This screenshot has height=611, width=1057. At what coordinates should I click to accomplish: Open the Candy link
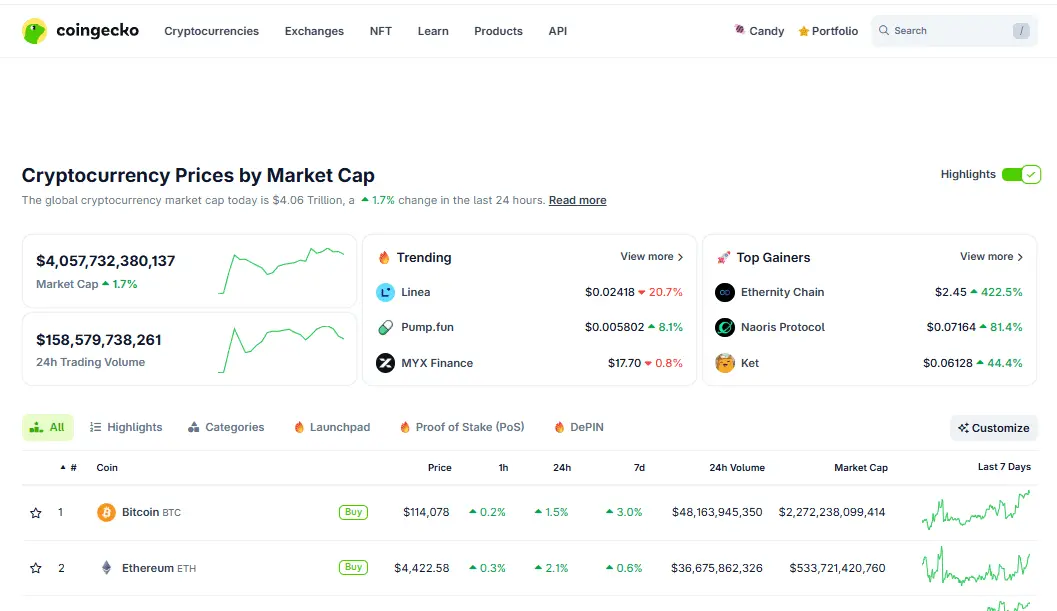759,31
